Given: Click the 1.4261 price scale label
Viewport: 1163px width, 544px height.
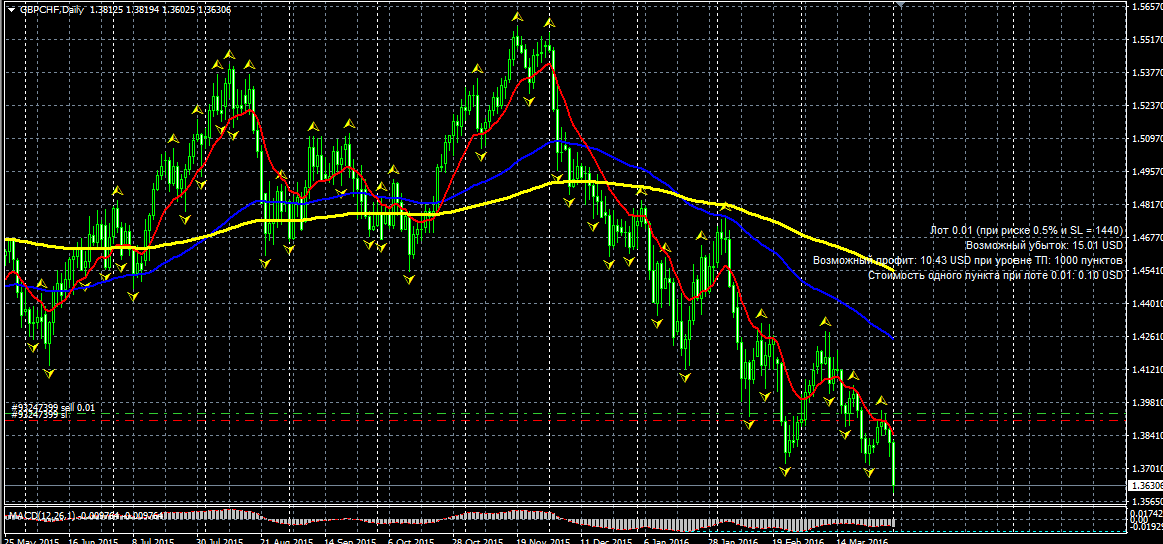Looking at the screenshot, I should 1147,336.
